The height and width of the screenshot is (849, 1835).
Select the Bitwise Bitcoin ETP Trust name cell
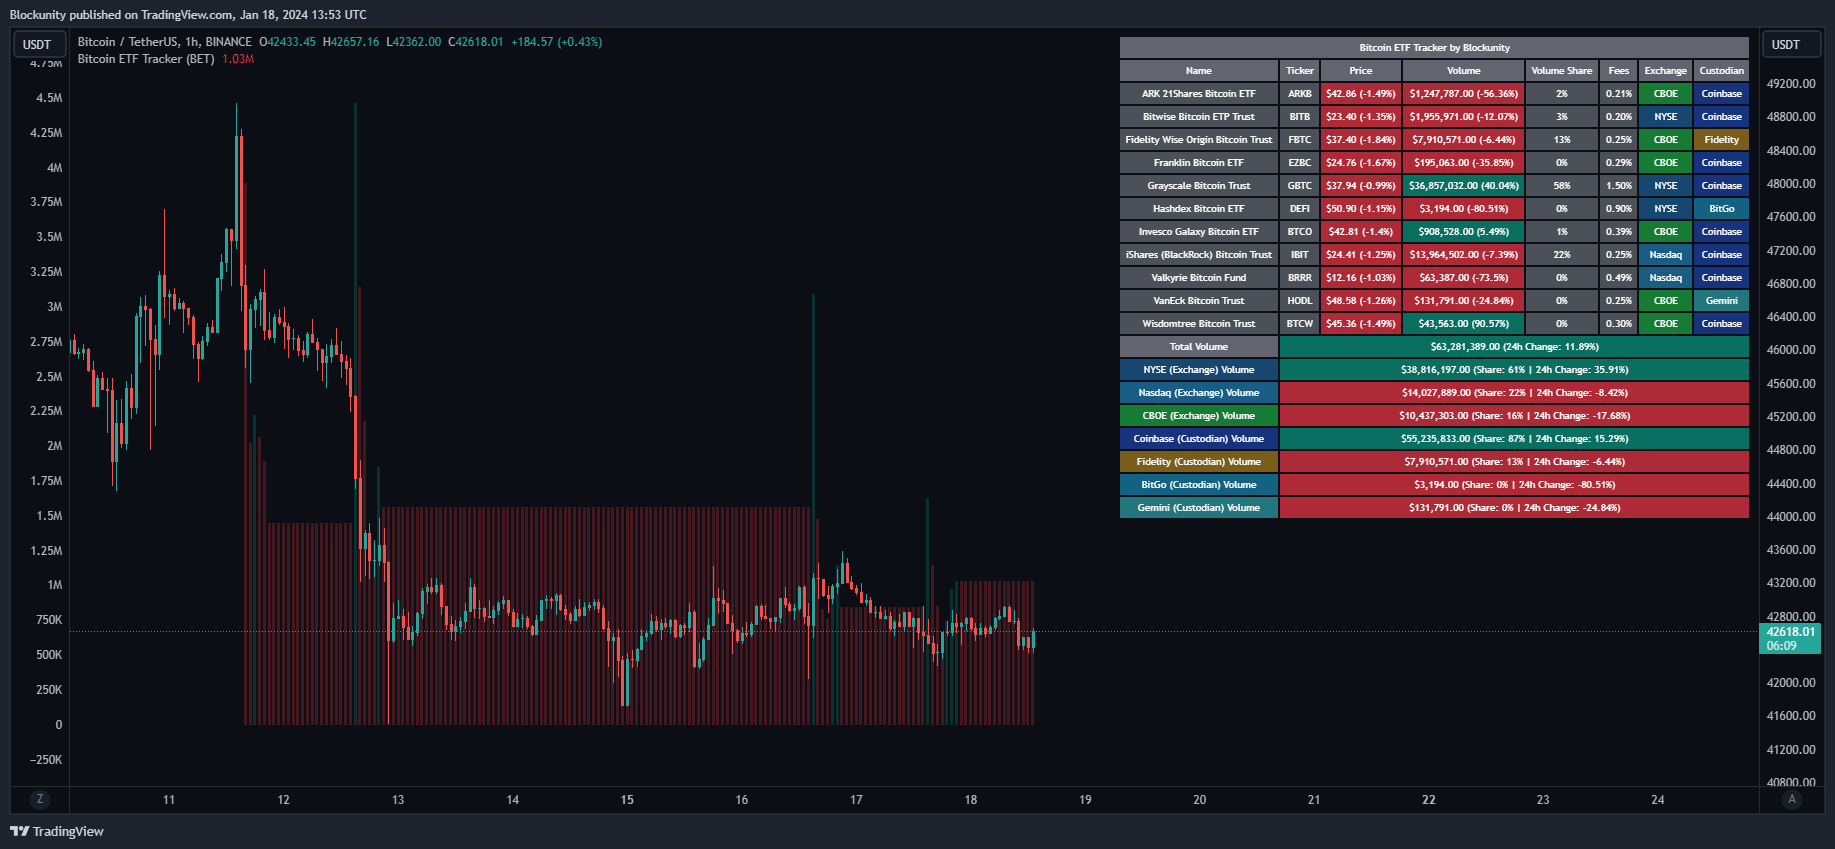[x=1199, y=117]
